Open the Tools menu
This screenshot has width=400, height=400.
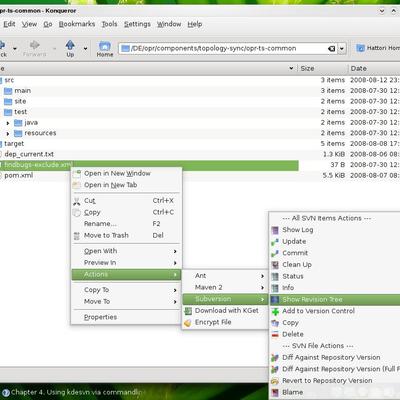(x=109, y=24)
